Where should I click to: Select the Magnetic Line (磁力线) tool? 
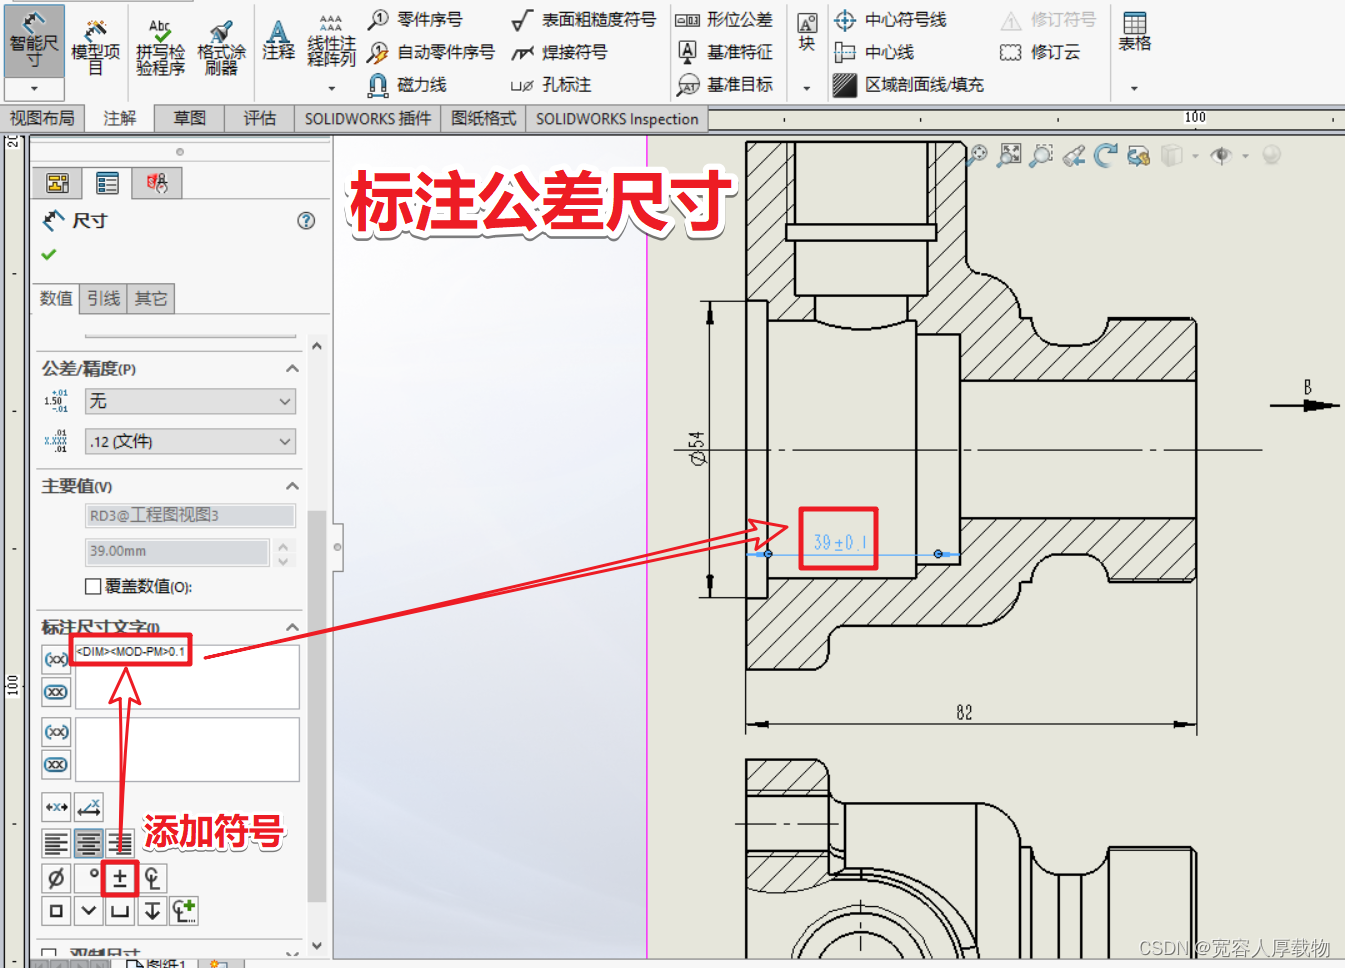coord(407,85)
